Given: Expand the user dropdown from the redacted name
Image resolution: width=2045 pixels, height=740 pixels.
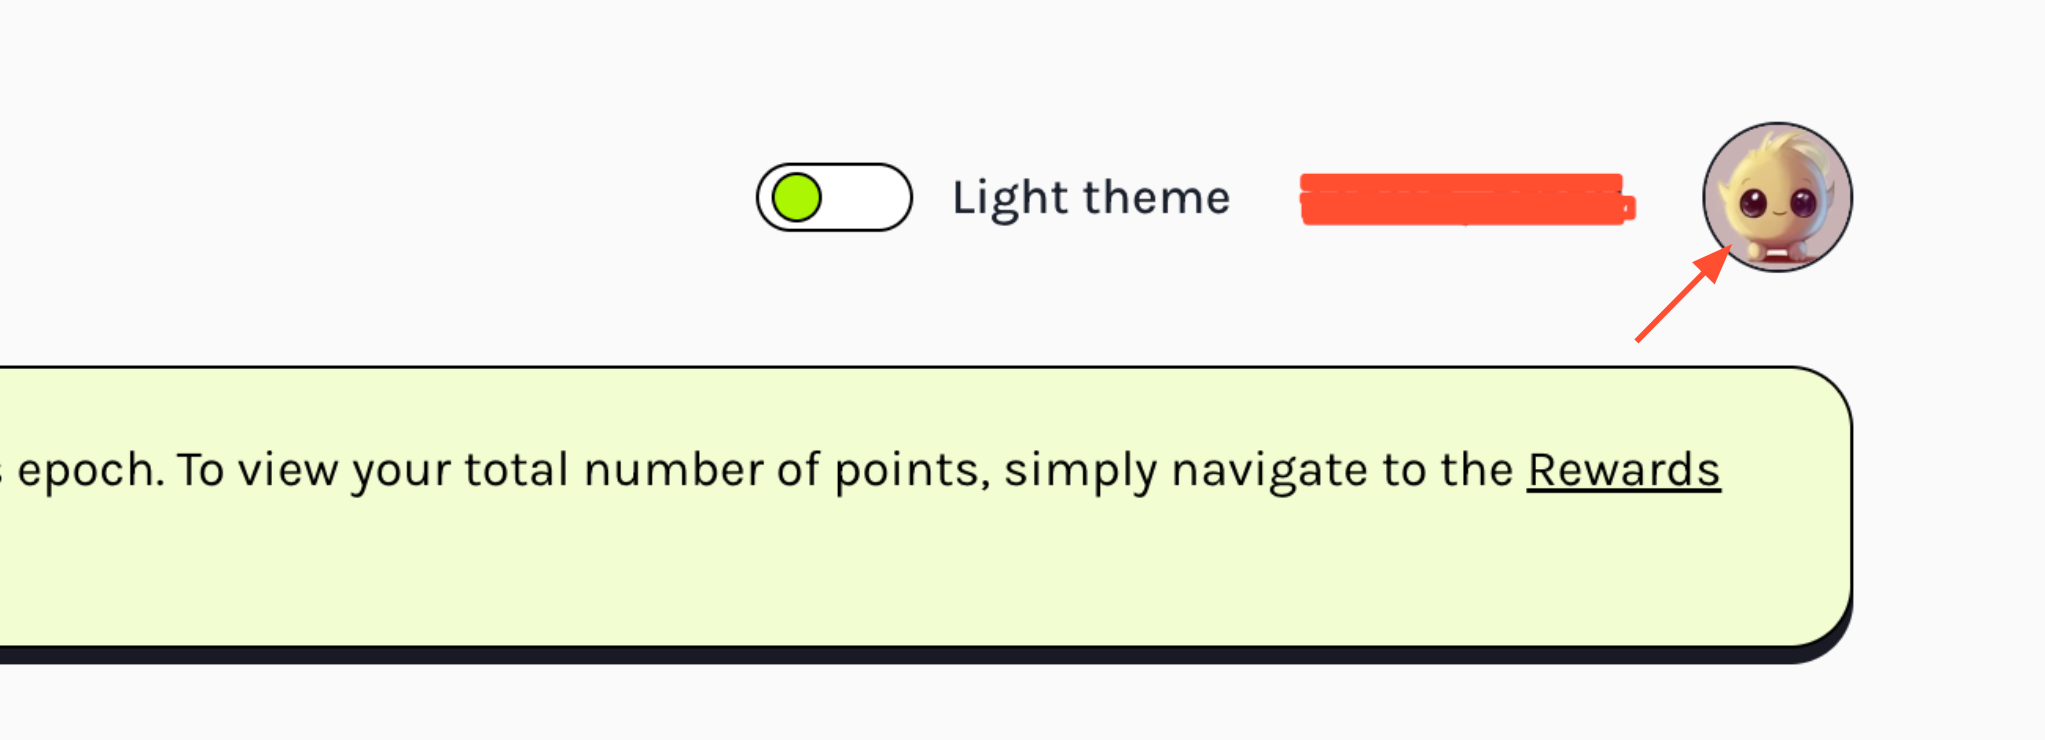Looking at the screenshot, I should (x=1465, y=199).
